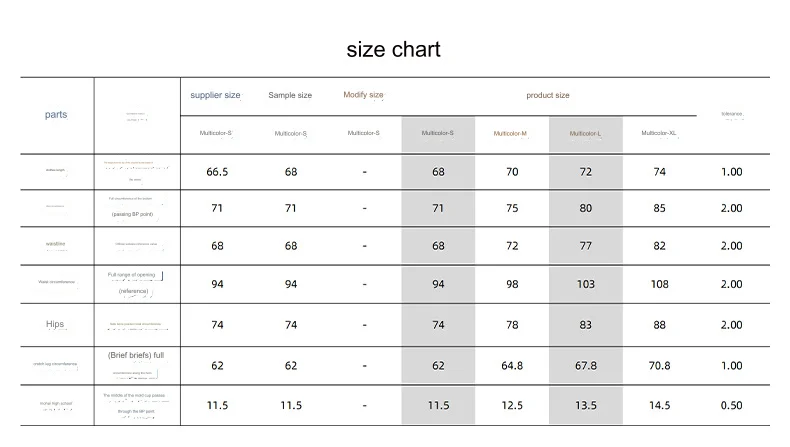Select the 14.5 cell in last row

(x=660, y=405)
